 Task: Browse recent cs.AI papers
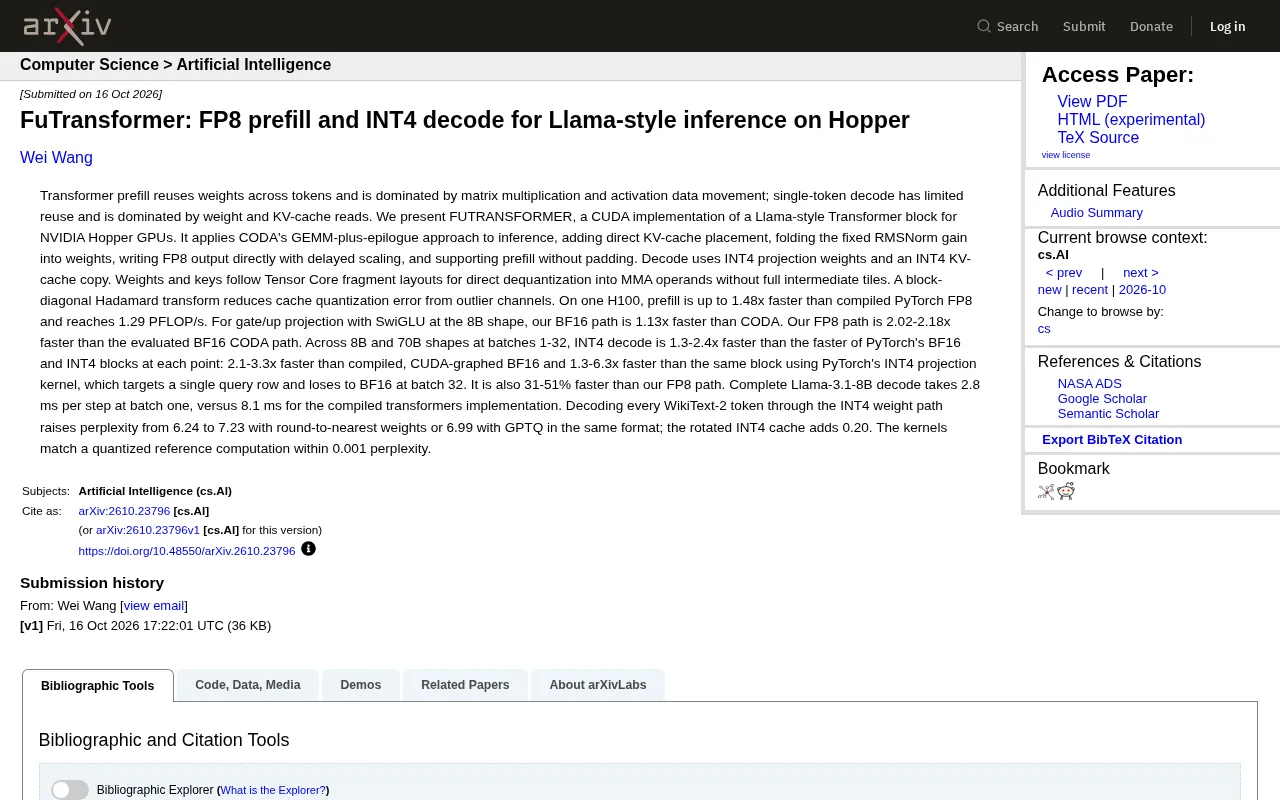[x=1090, y=290]
